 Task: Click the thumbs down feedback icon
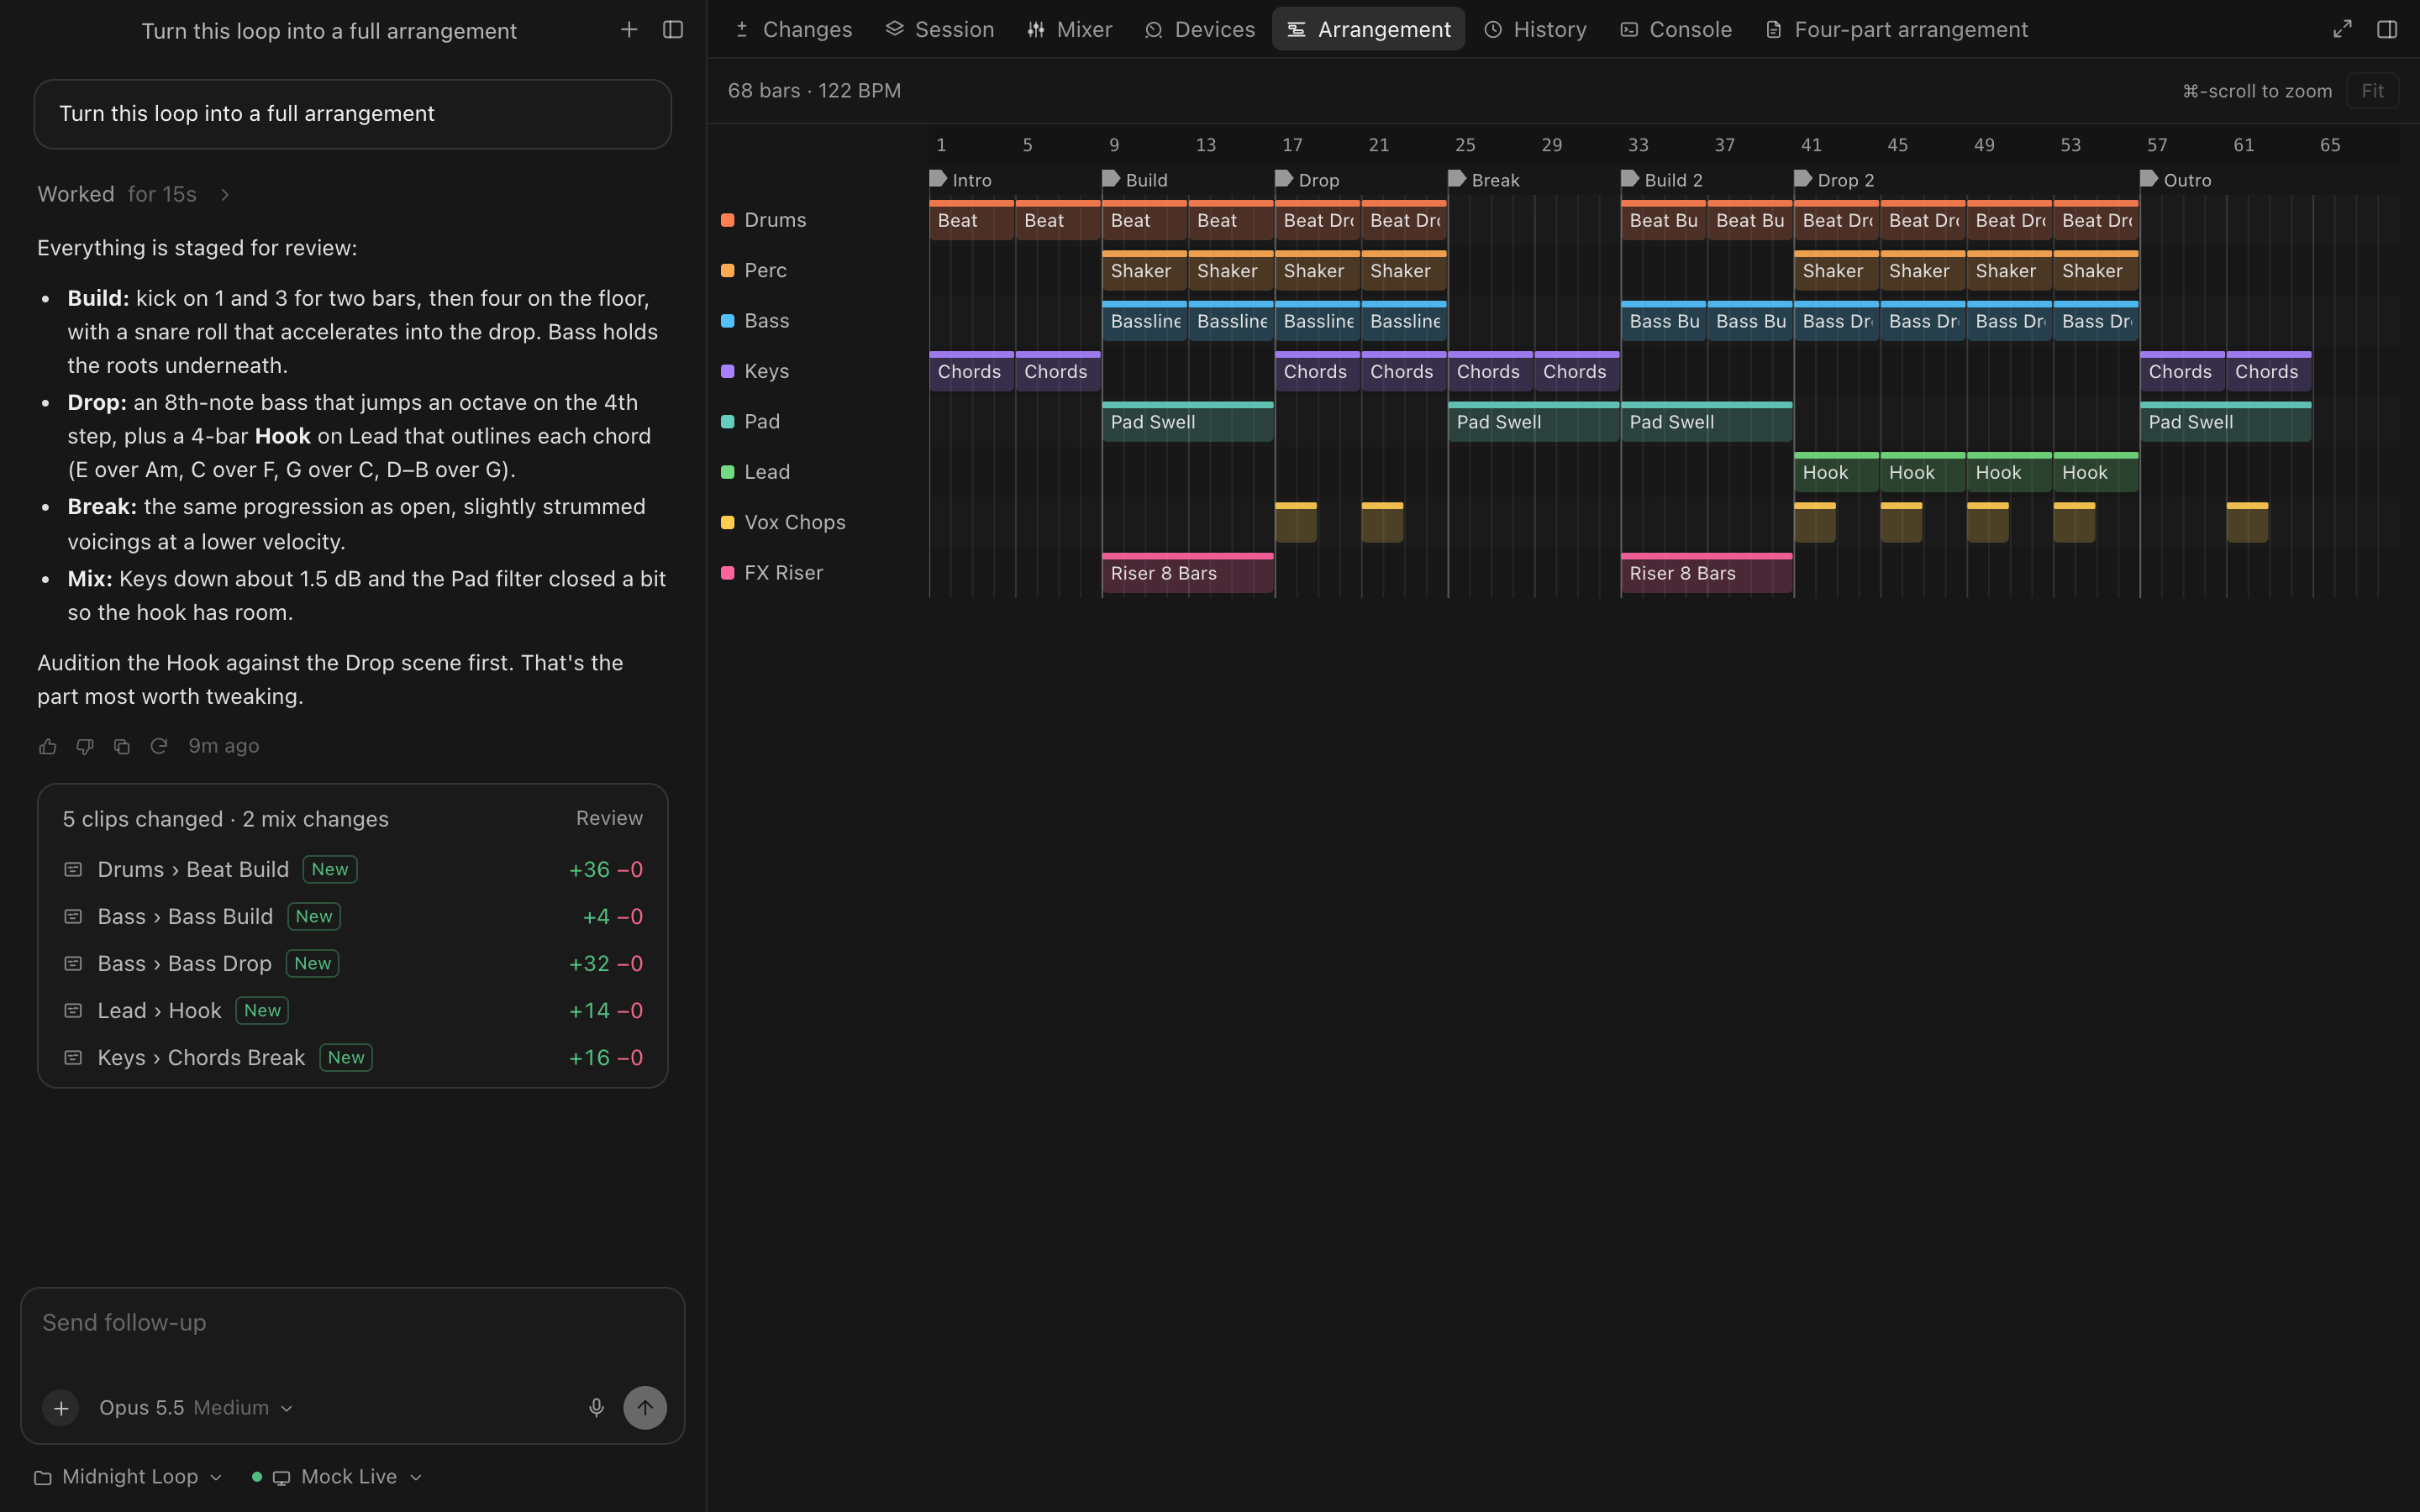tap(85, 746)
